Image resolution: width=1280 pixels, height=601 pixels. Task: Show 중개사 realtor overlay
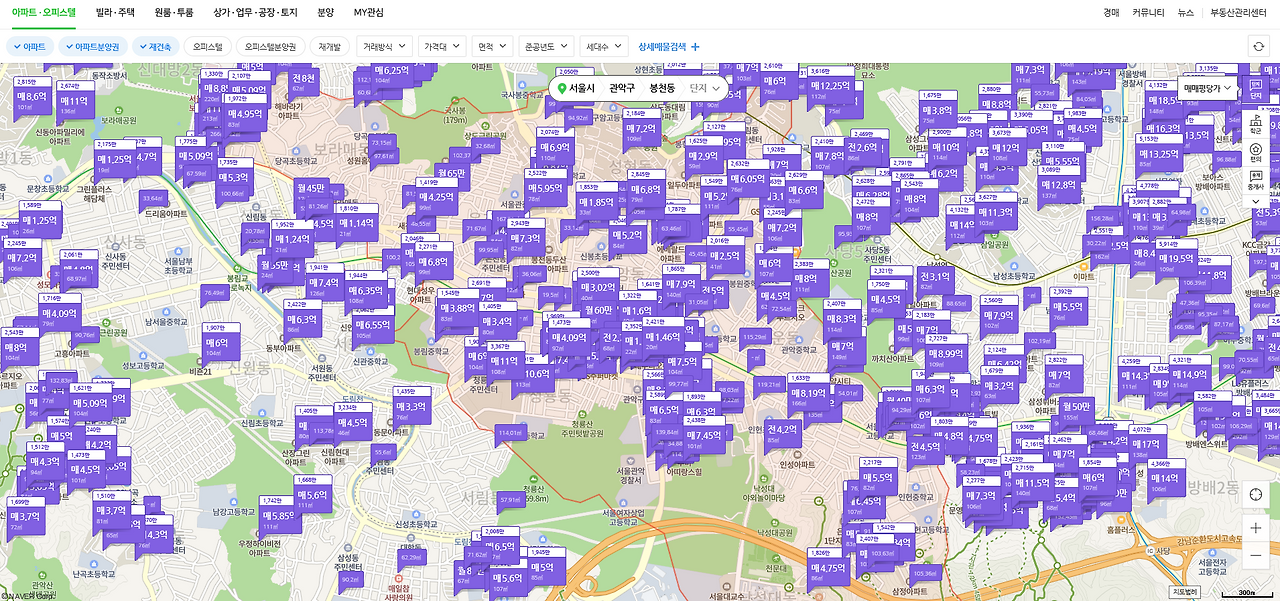pyautogui.click(x=1256, y=181)
